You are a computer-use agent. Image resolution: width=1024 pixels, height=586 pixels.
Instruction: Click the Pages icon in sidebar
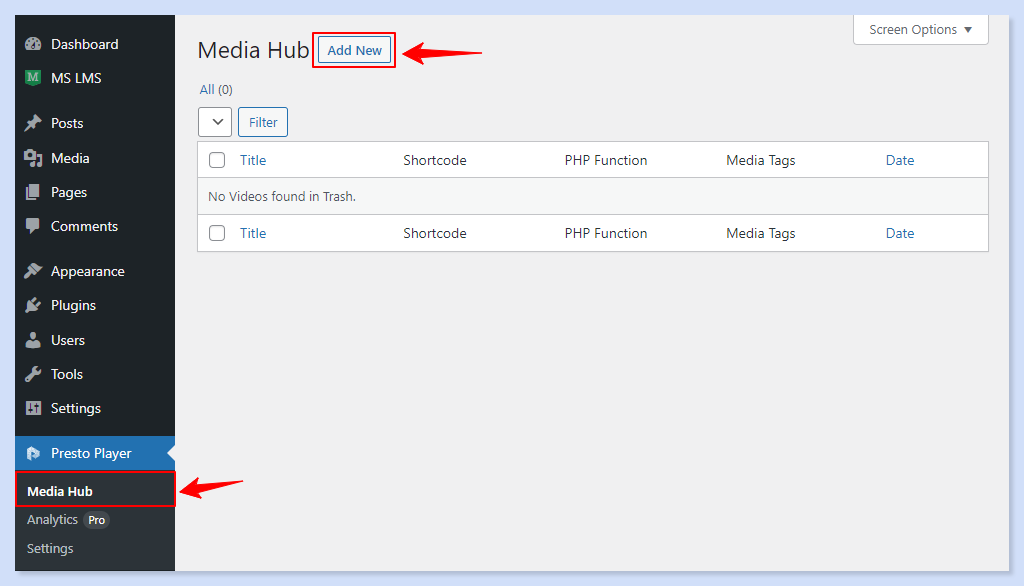point(33,192)
